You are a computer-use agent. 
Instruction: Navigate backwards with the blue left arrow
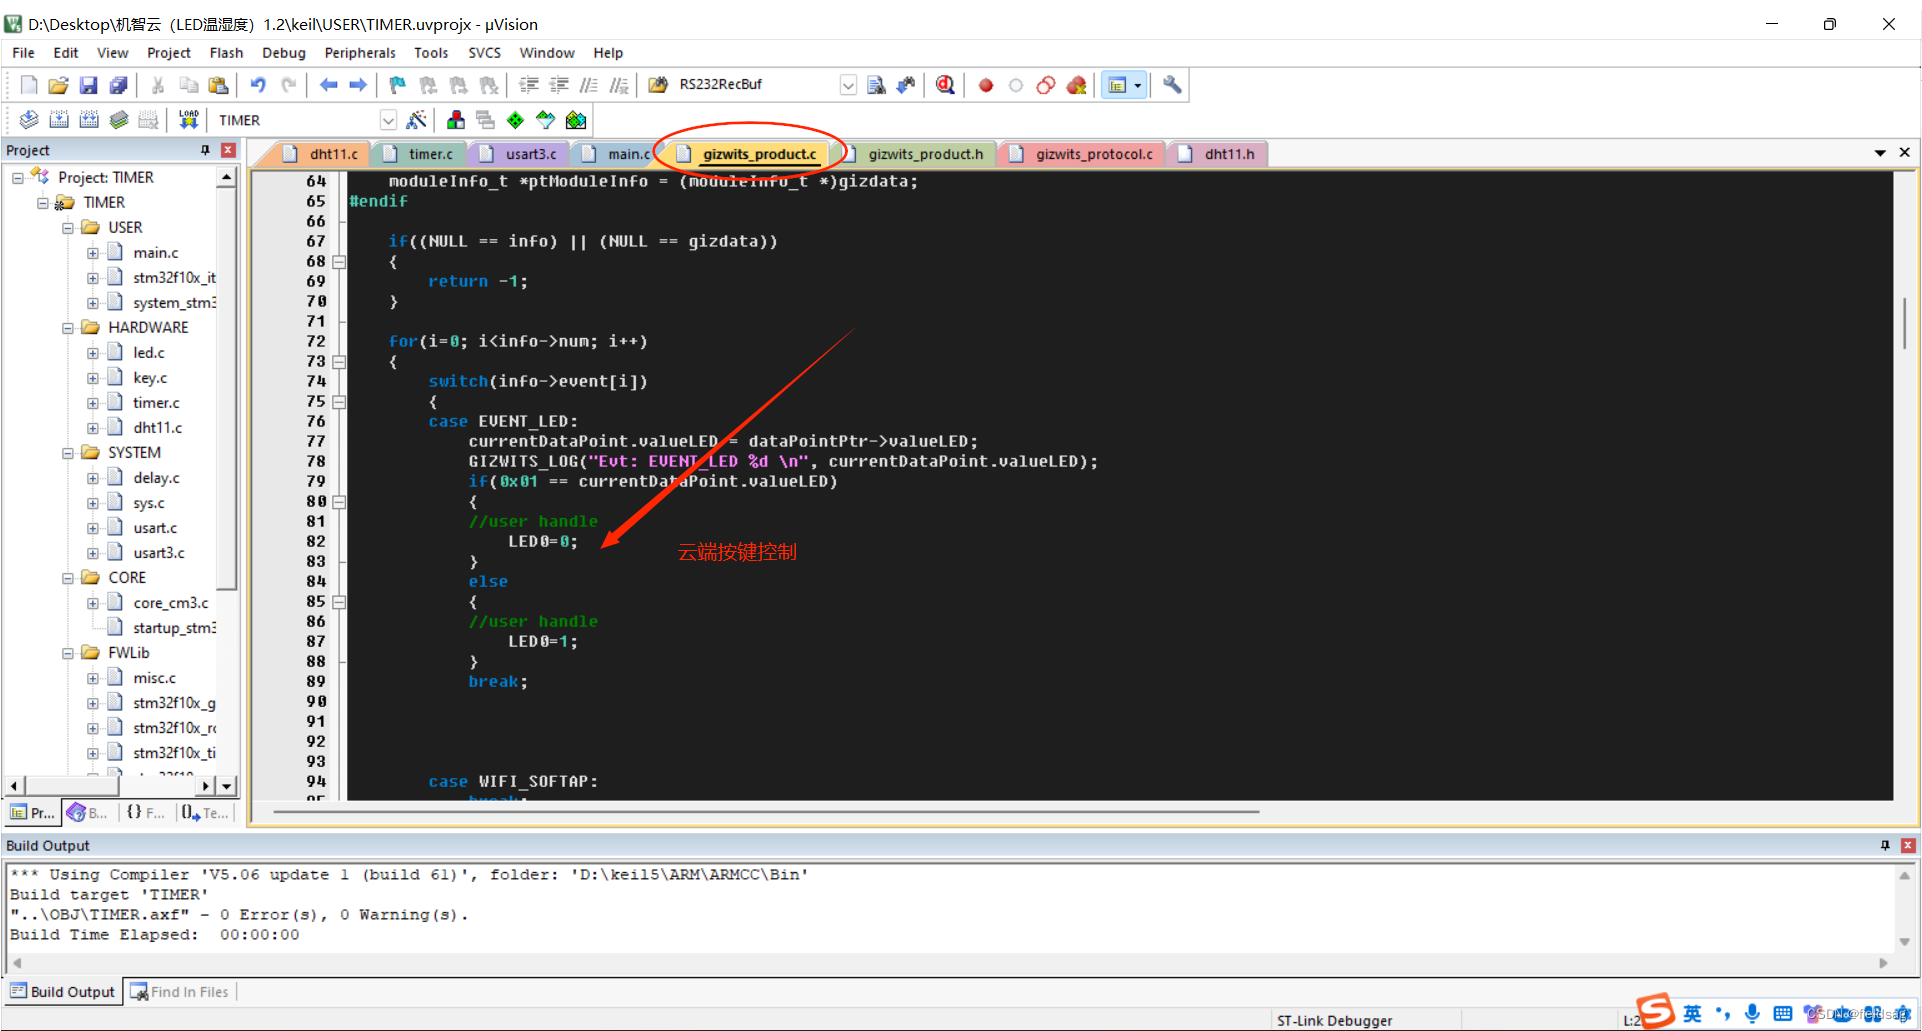pos(328,85)
